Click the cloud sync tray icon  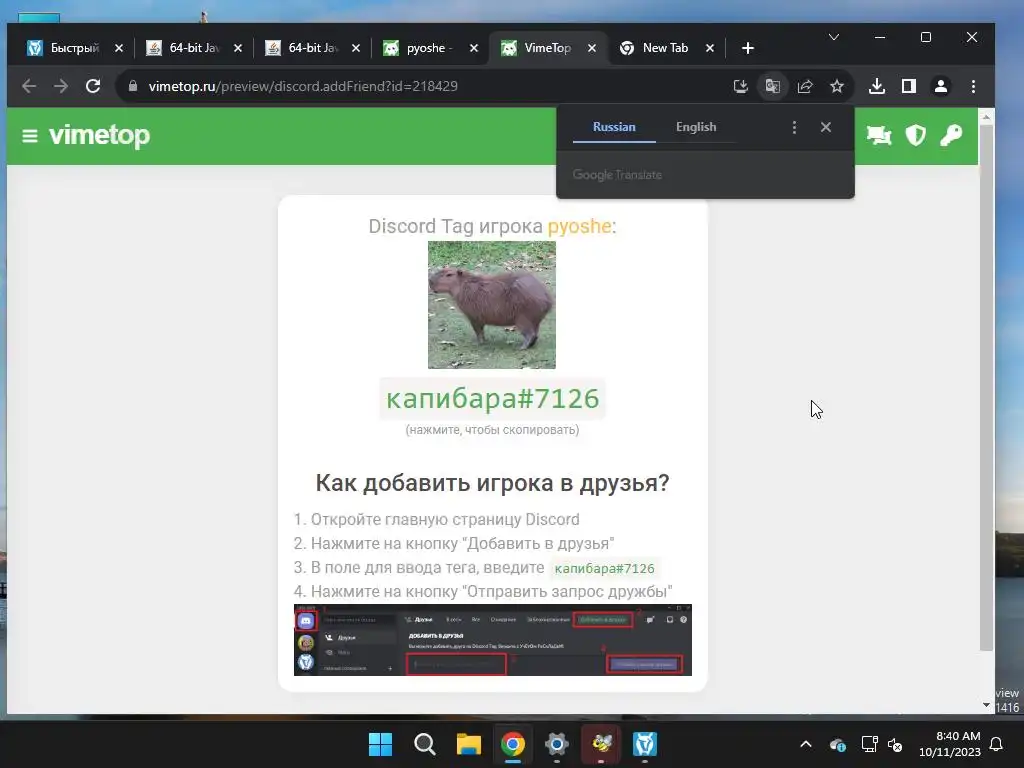coord(838,744)
